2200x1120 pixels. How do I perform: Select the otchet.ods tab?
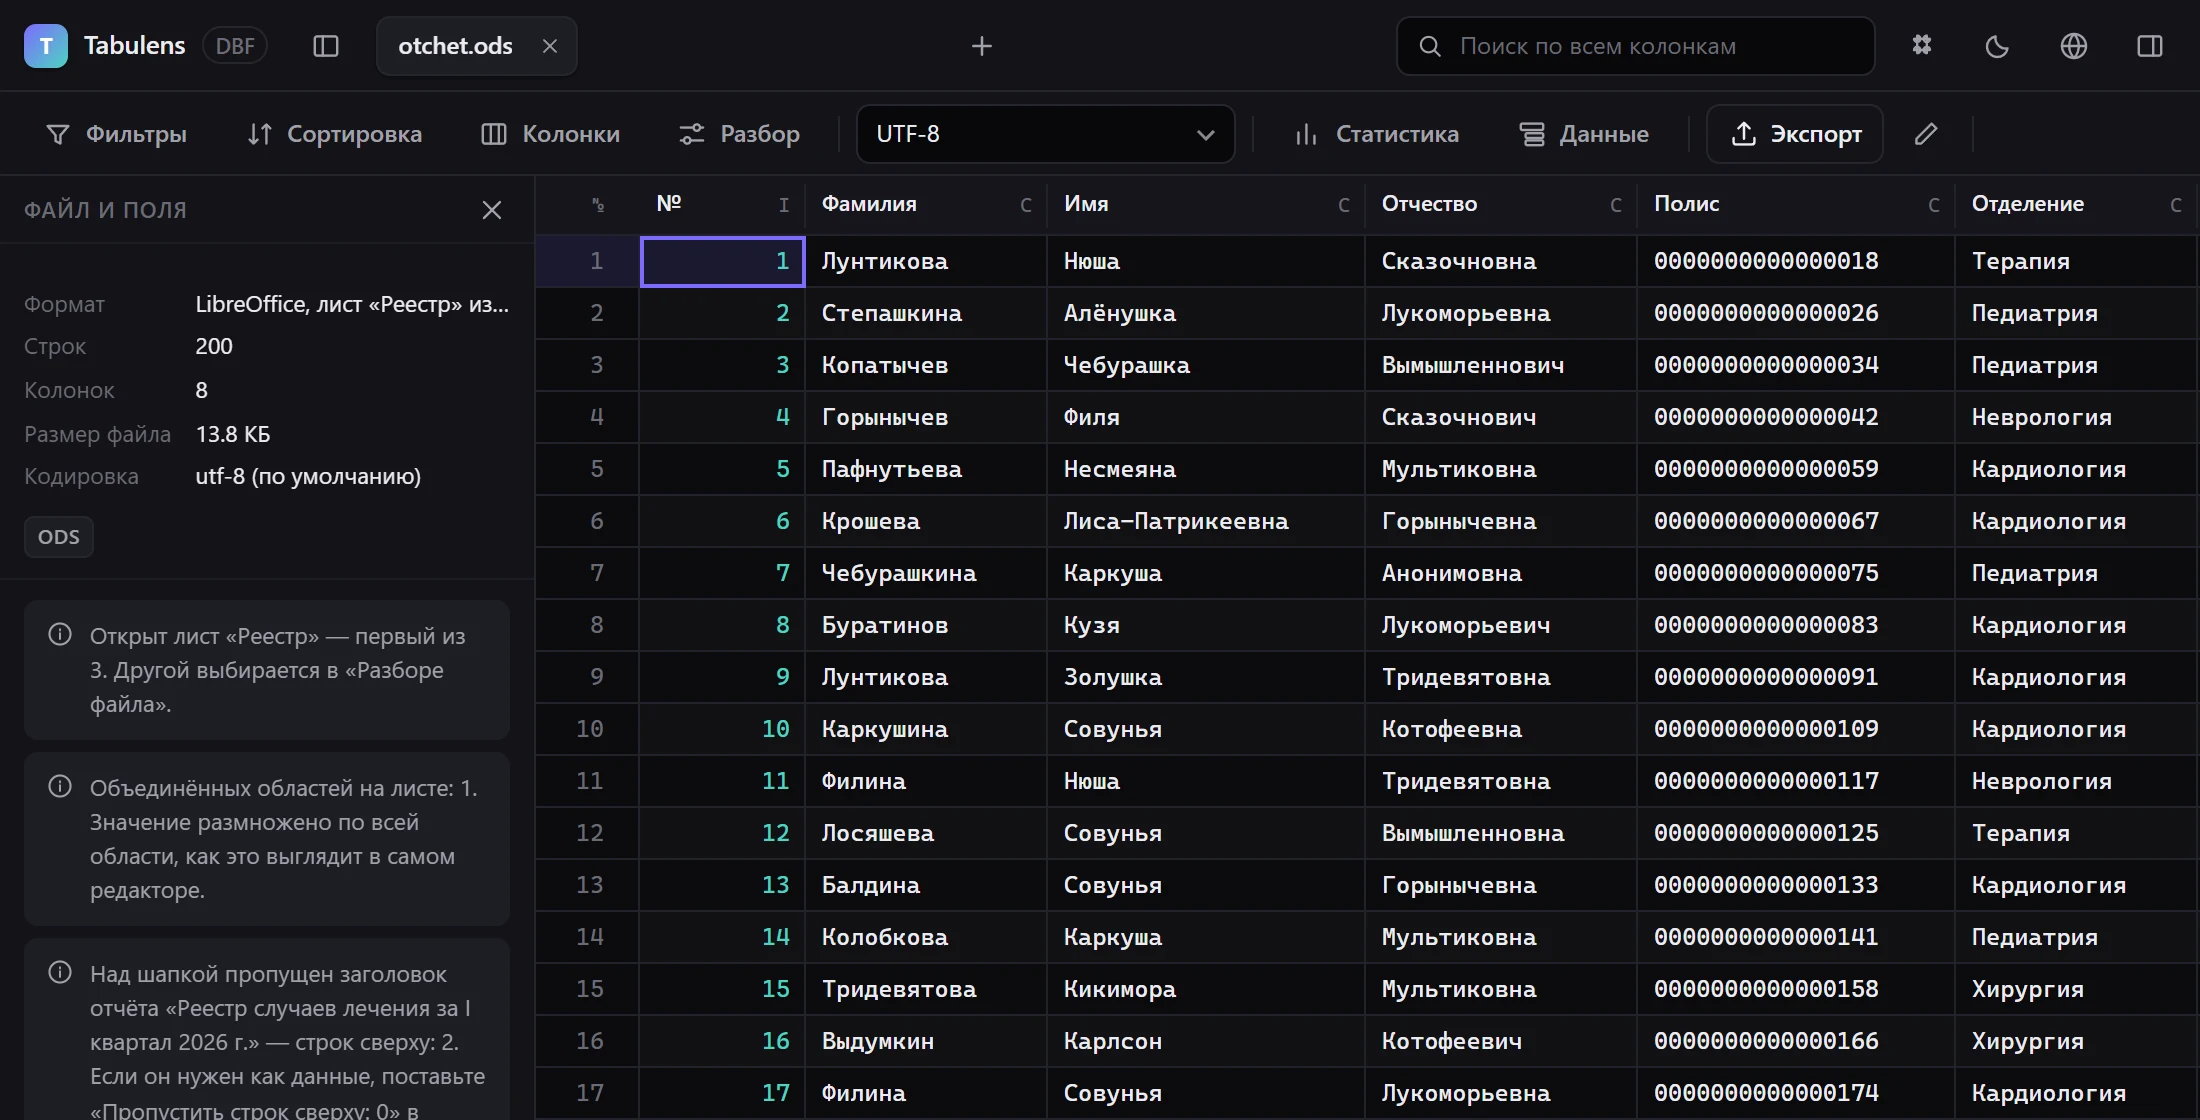tap(456, 46)
